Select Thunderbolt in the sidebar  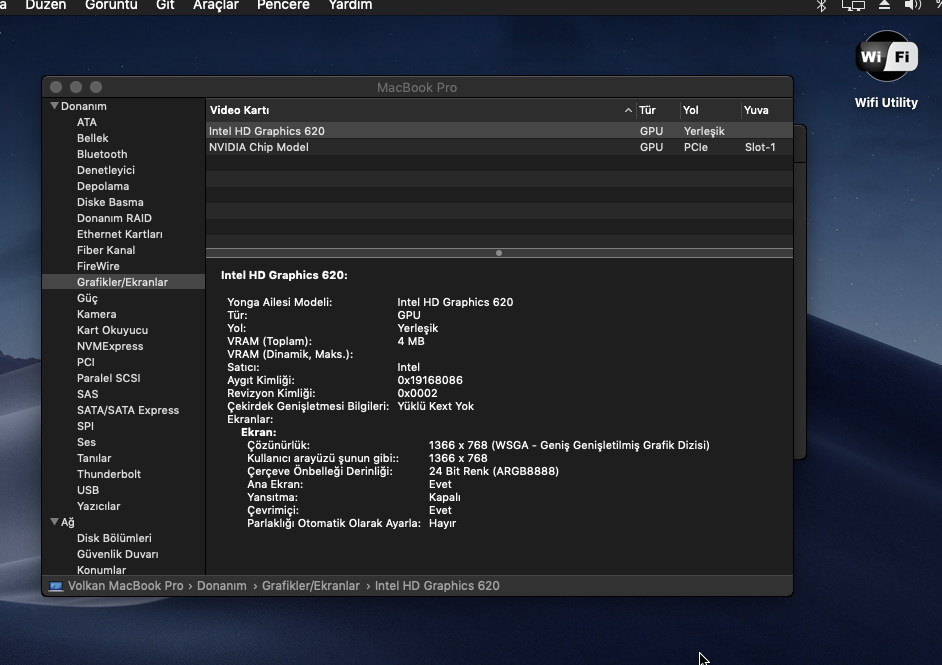pos(109,474)
